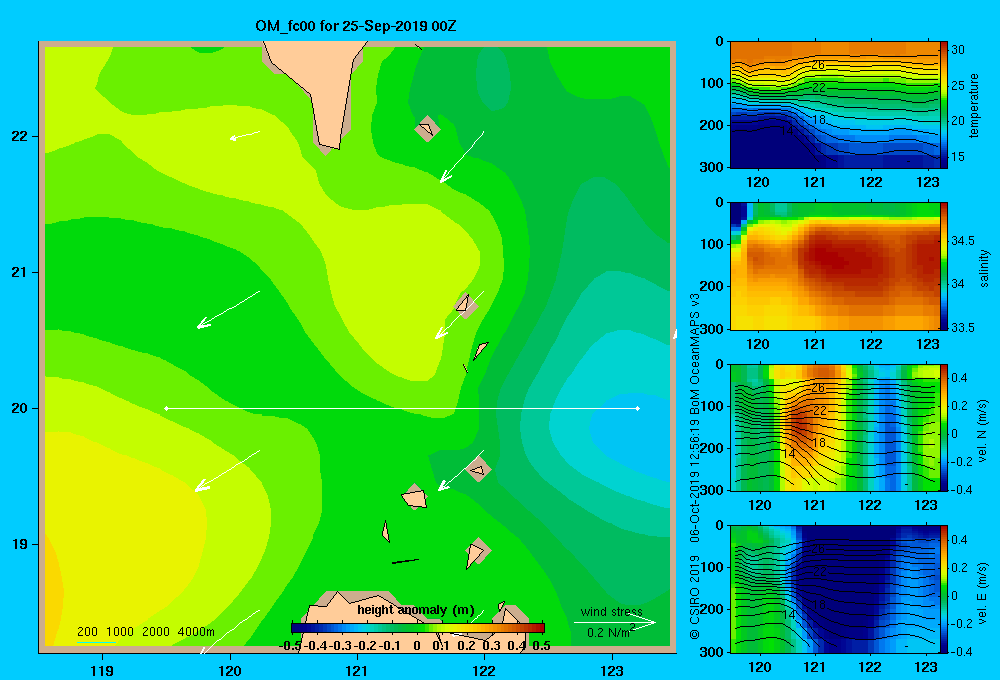Viewport: 1000px width, 680px height.
Task: Click longitude label '122' below main map
Action: [x=484, y=670]
